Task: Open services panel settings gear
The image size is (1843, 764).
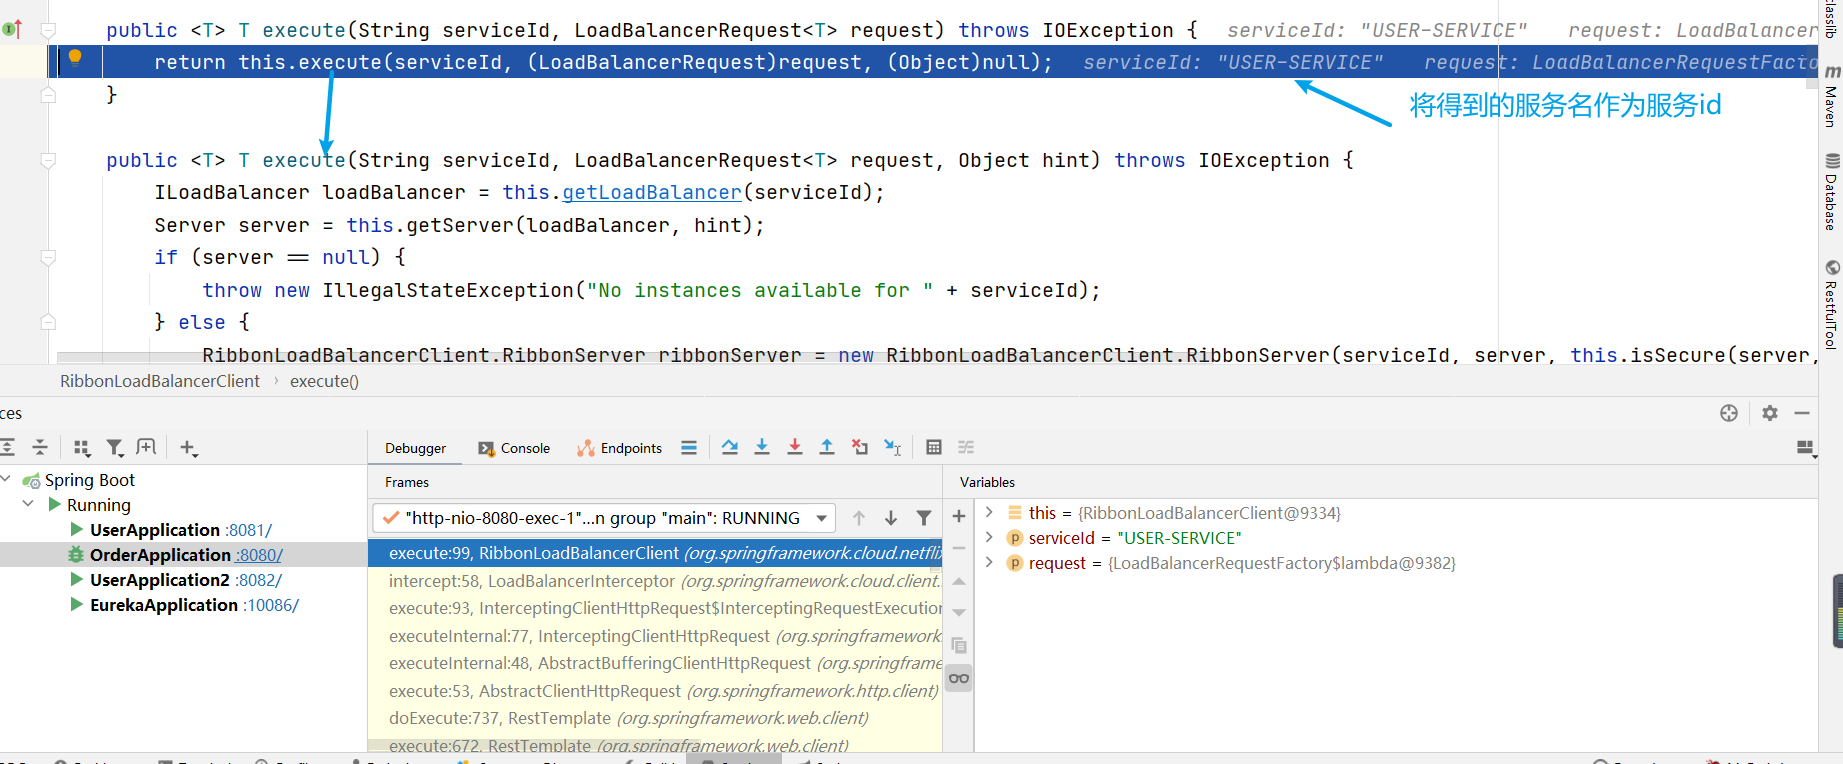Action: [x=1770, y=413]
